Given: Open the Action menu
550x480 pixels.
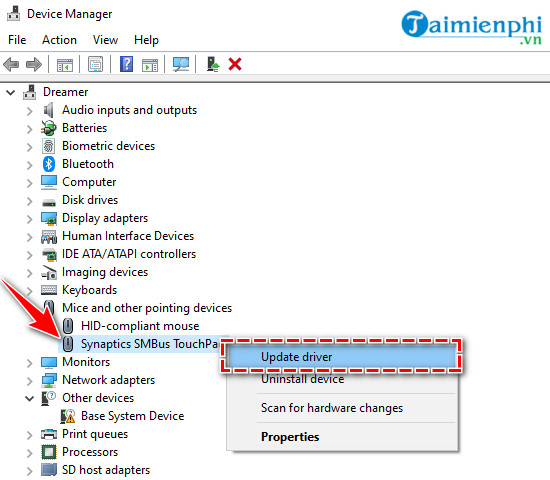Looking at the screenshot, I should pos(59,40).
